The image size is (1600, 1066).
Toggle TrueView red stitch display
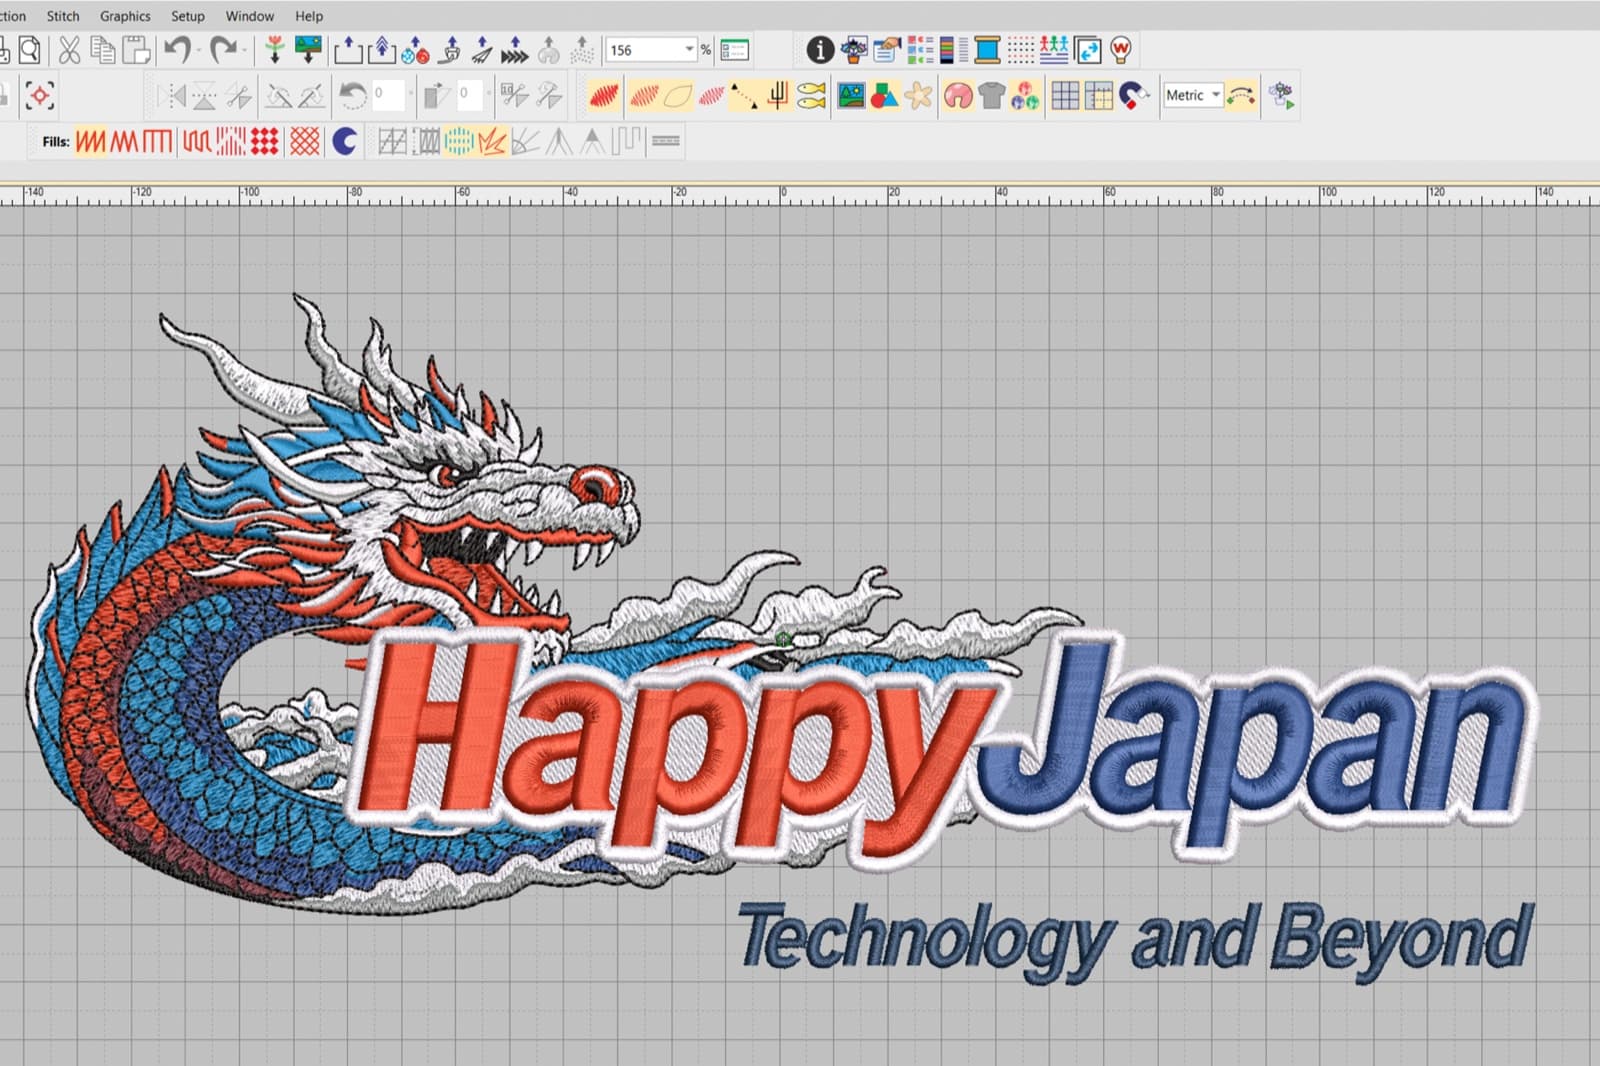pos(604,96)
